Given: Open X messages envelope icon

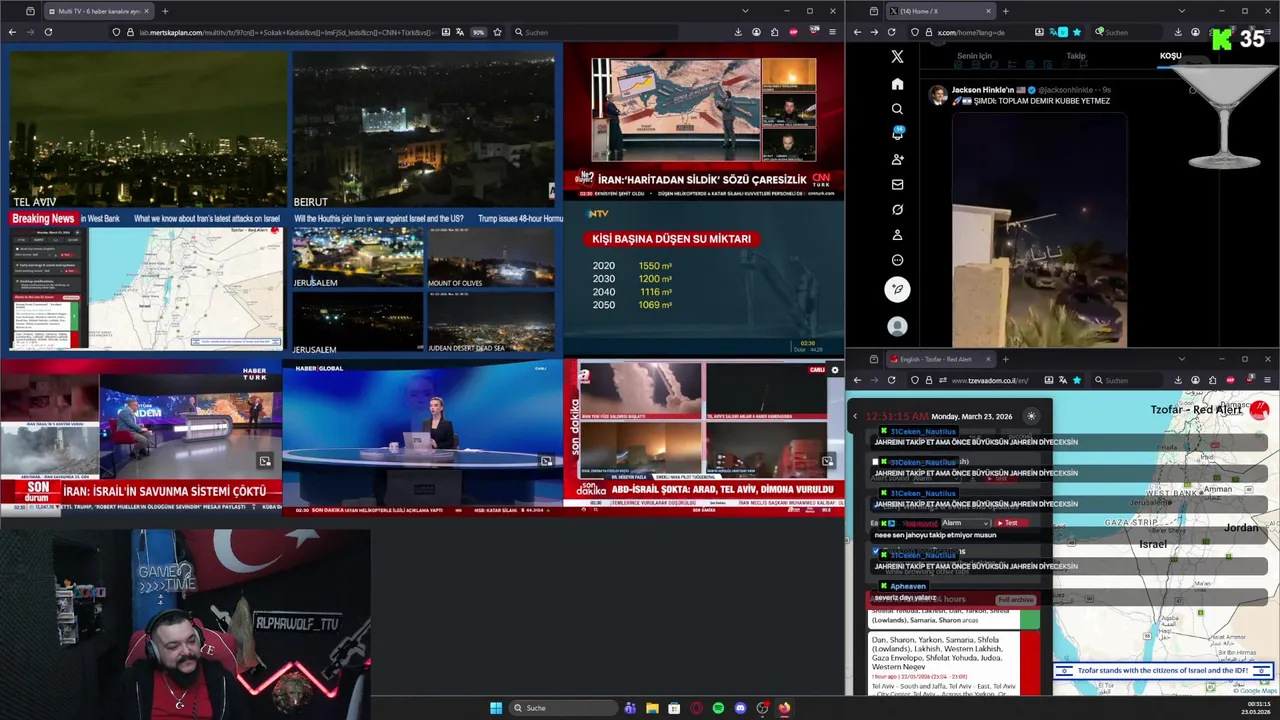Looking at the screenshot, I should pos(897,184).
